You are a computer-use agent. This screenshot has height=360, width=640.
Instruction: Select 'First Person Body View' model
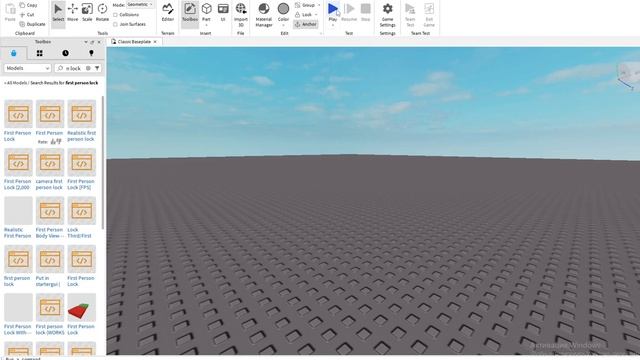[x=50, y=218]
